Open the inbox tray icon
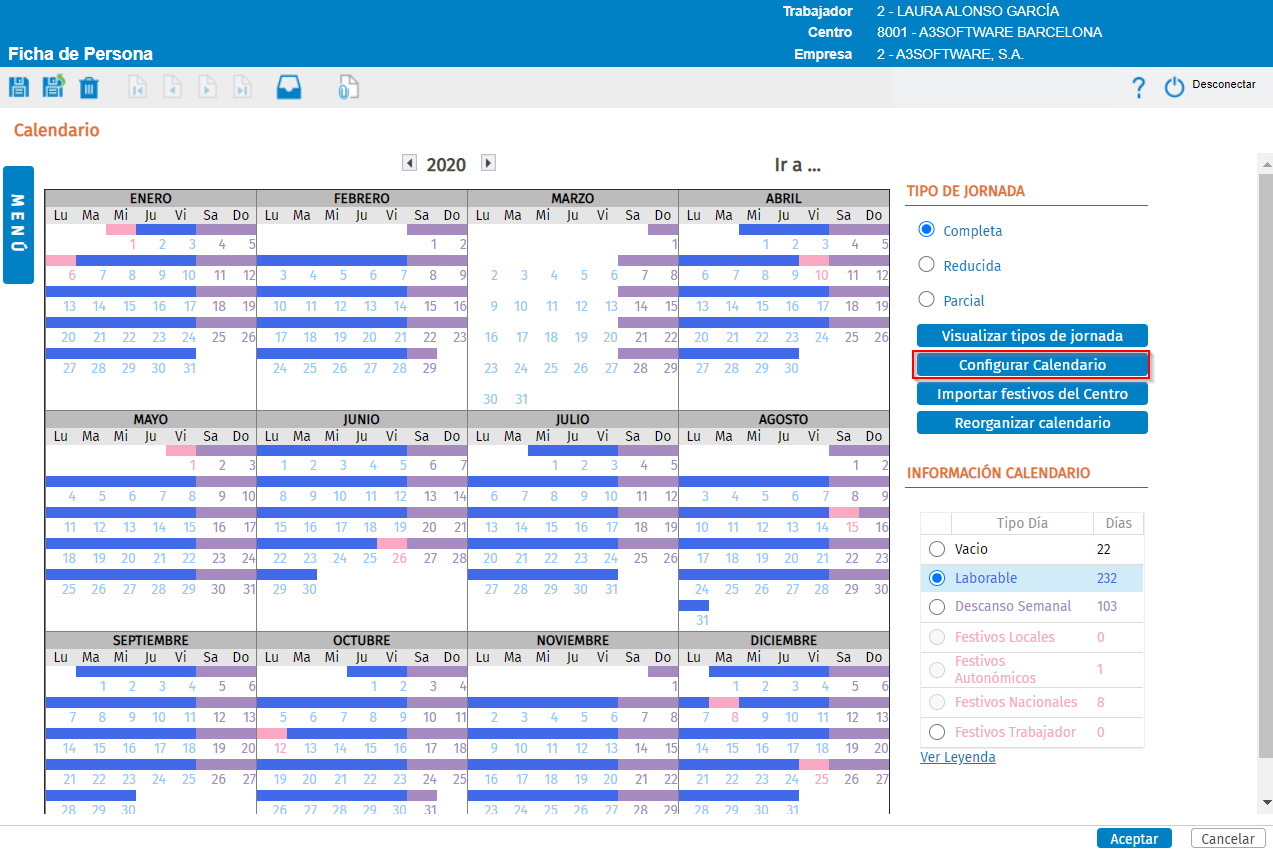The height and width of the screenshot is (849, 1273). click(x=288, y=87)
